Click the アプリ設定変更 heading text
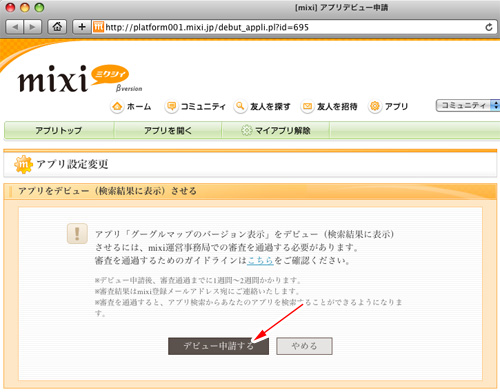The height and width of the screenshot is (392, 500). point(72,164)
